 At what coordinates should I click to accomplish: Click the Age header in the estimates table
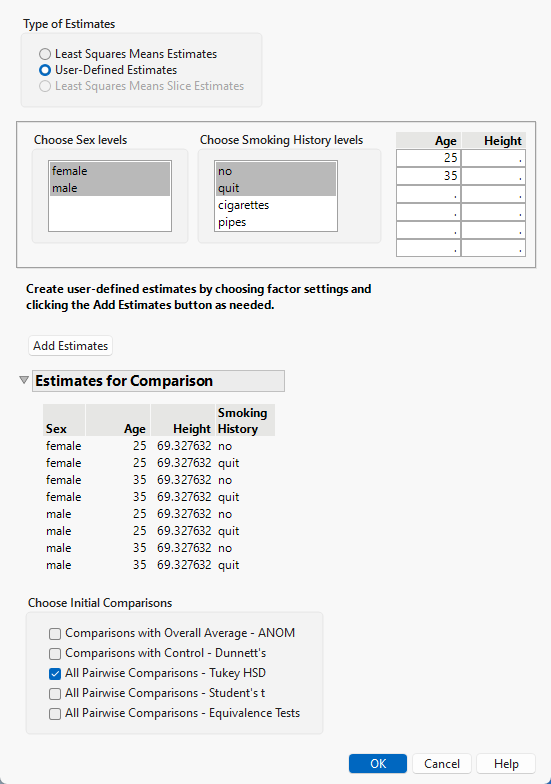118,420
